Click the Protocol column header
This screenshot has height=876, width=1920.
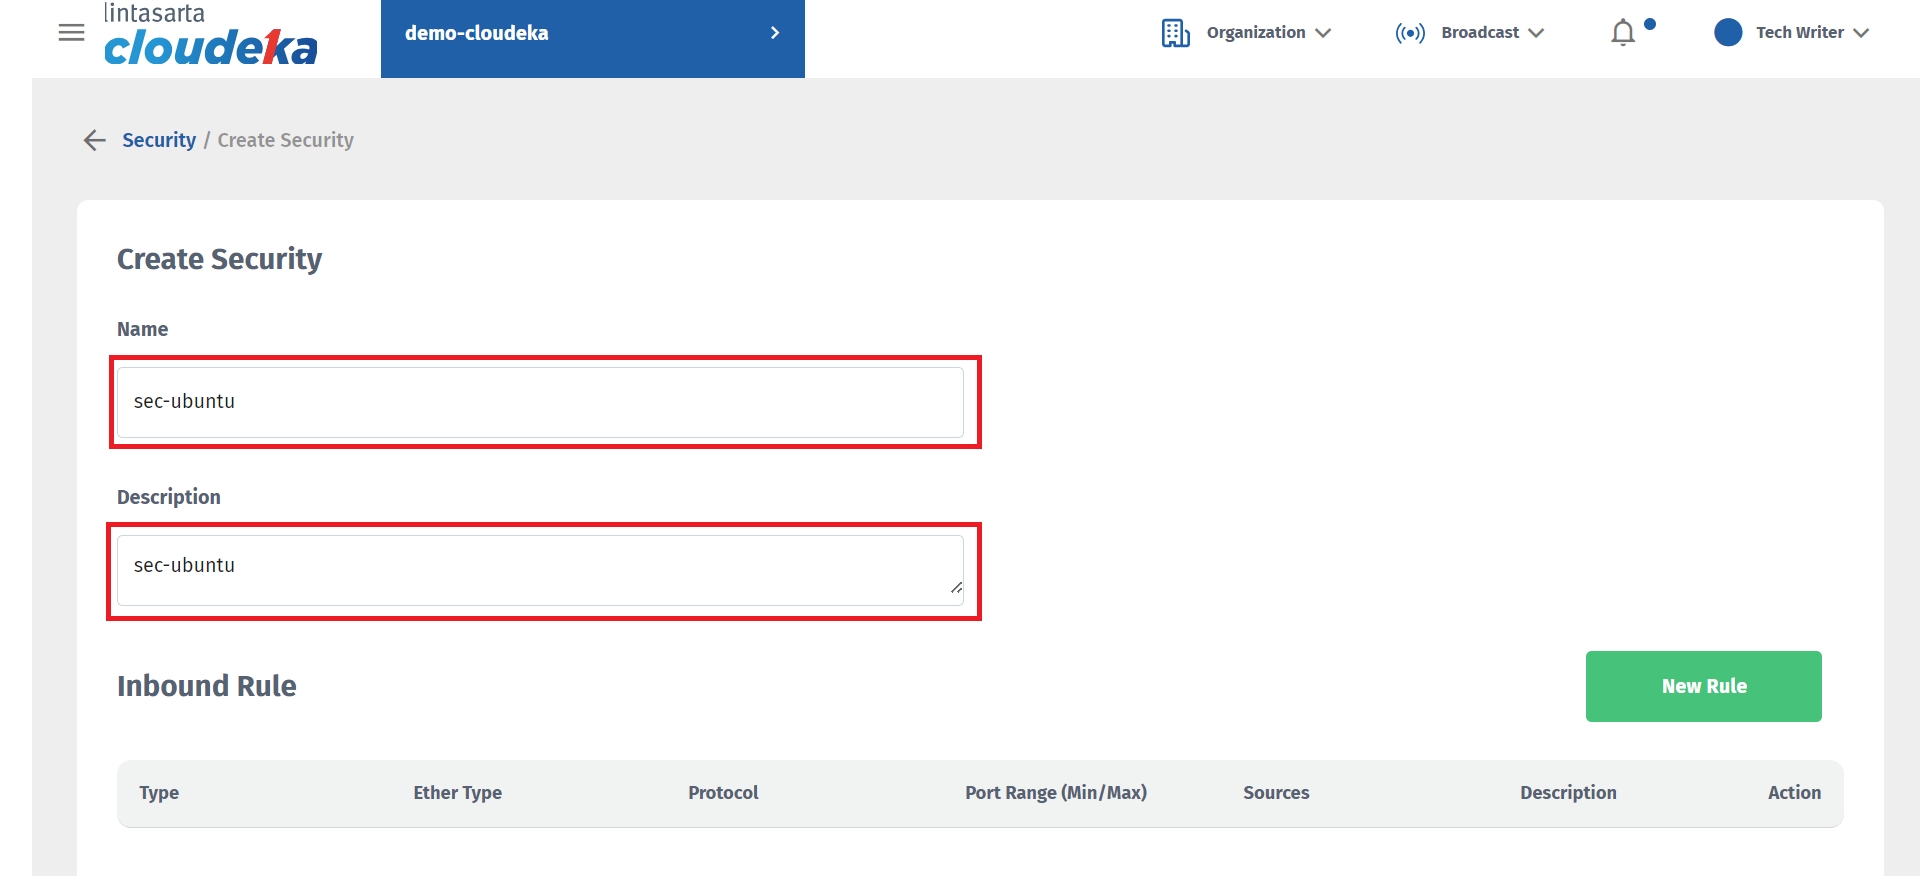pos(723,793)
